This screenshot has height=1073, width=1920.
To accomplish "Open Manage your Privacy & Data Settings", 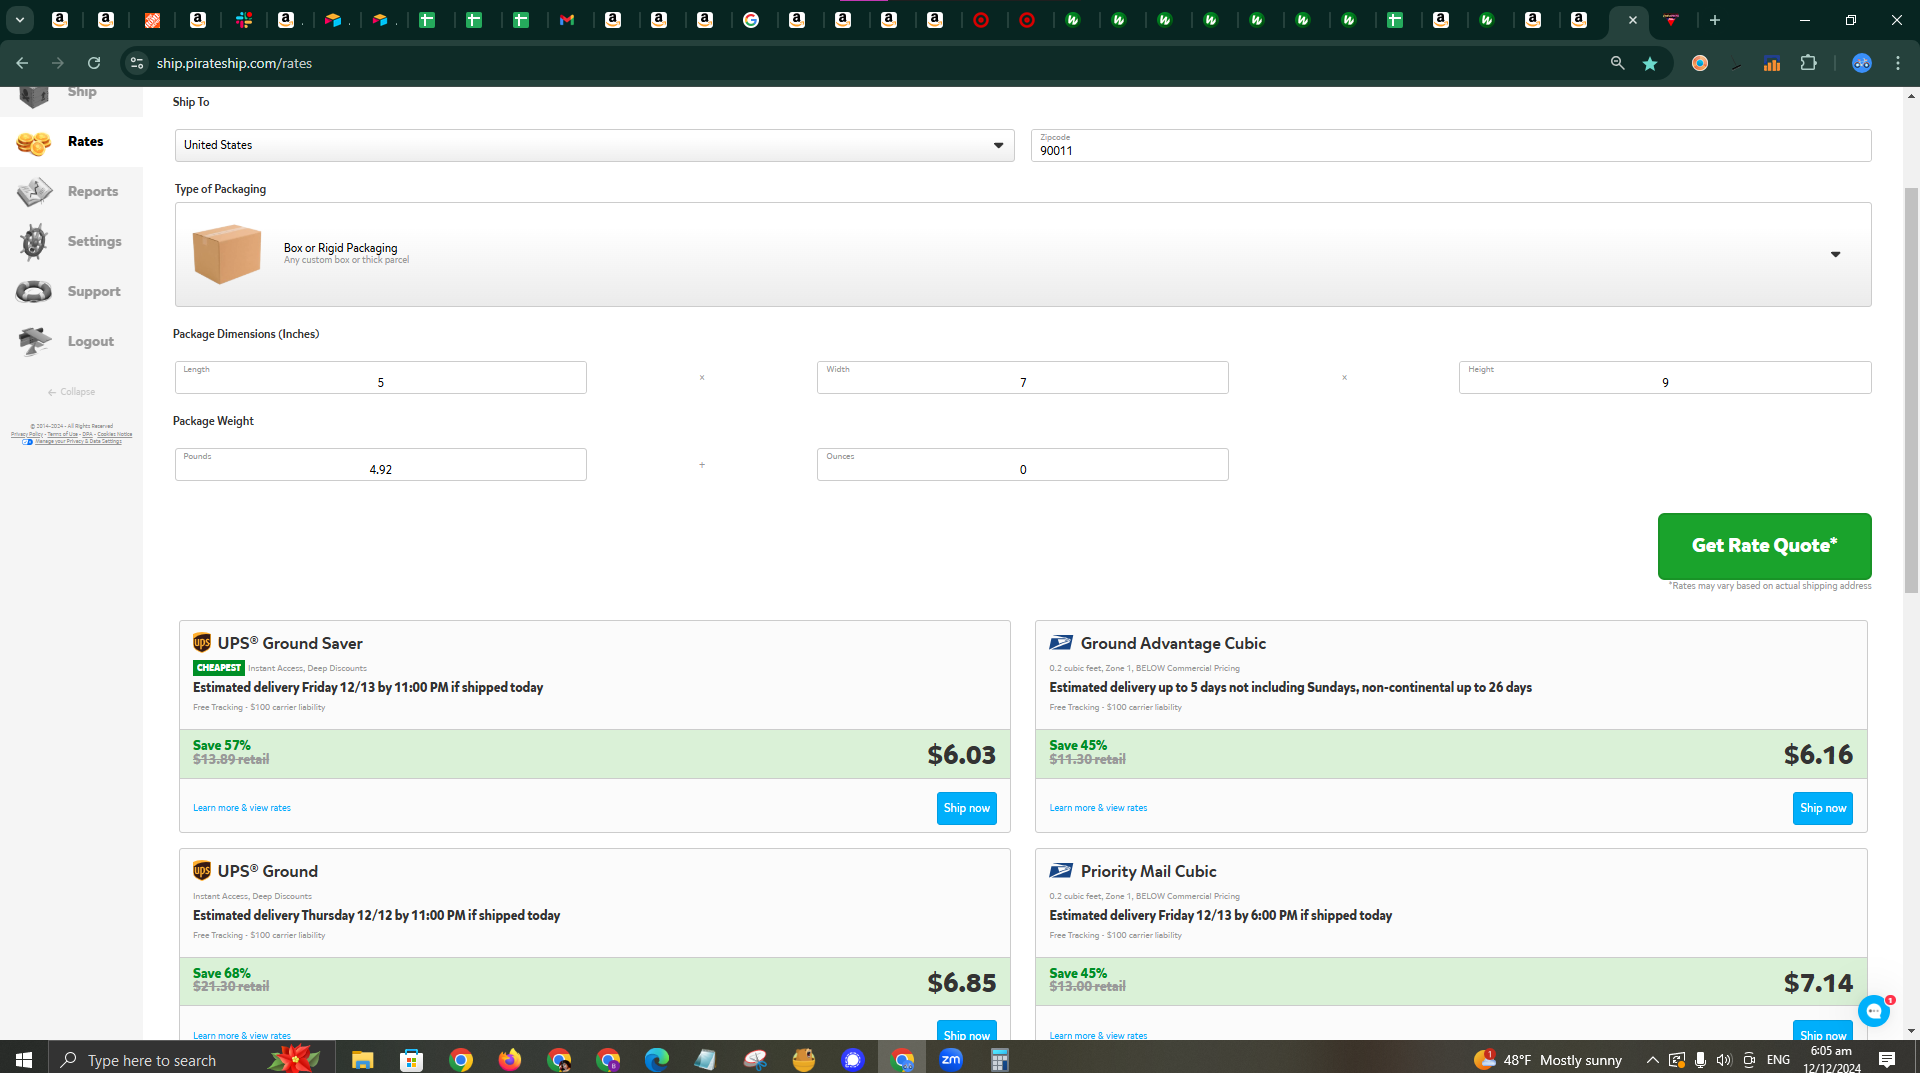I will [x=78, y=442].
